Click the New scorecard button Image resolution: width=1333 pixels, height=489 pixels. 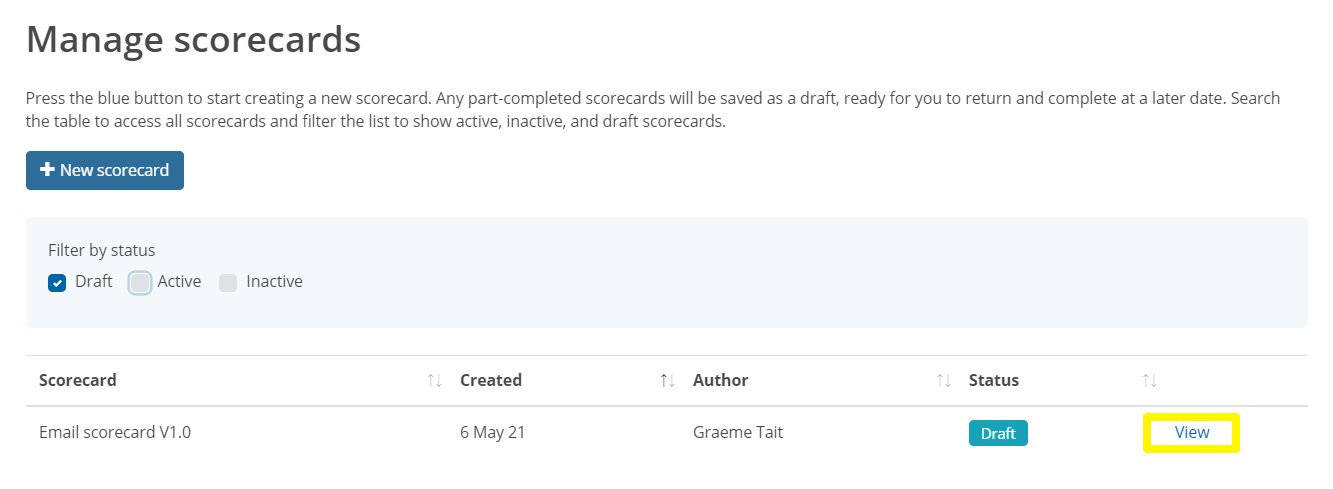point(105,170)
